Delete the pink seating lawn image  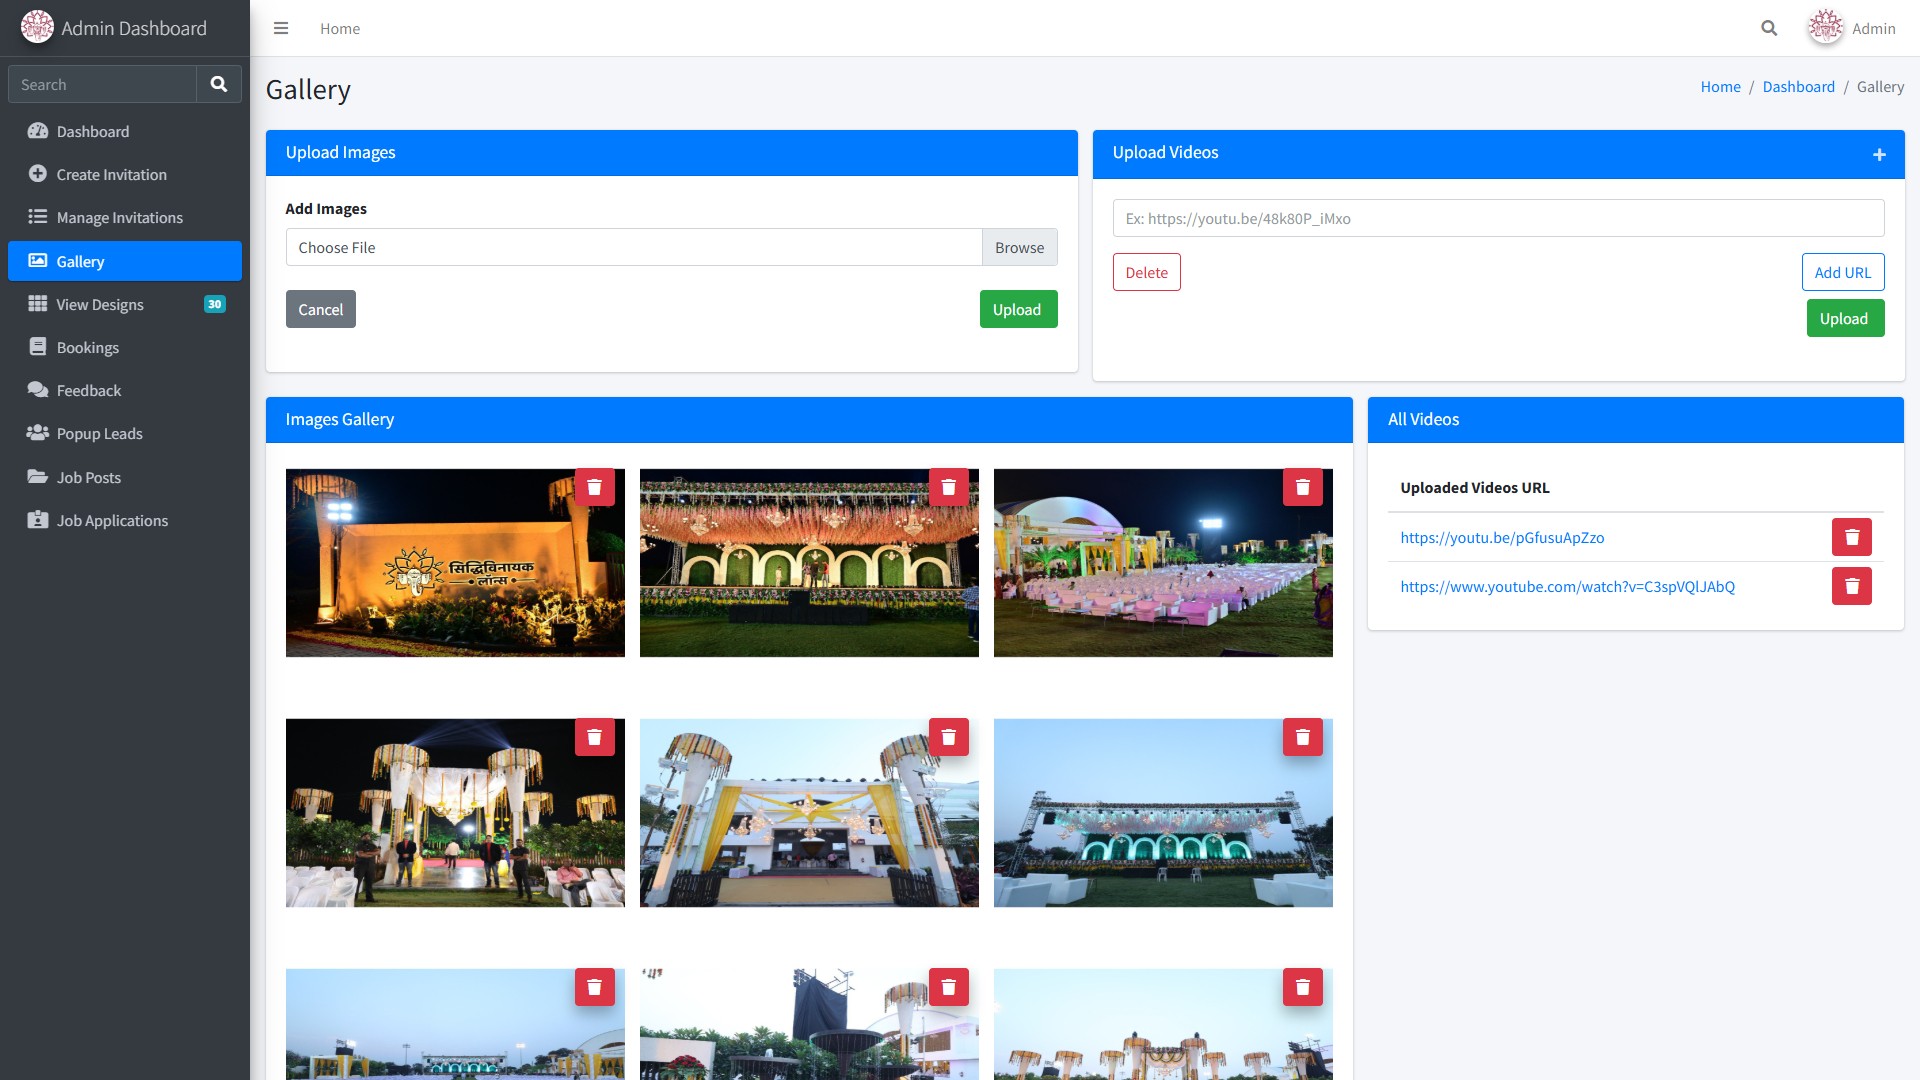(1302, 487)
